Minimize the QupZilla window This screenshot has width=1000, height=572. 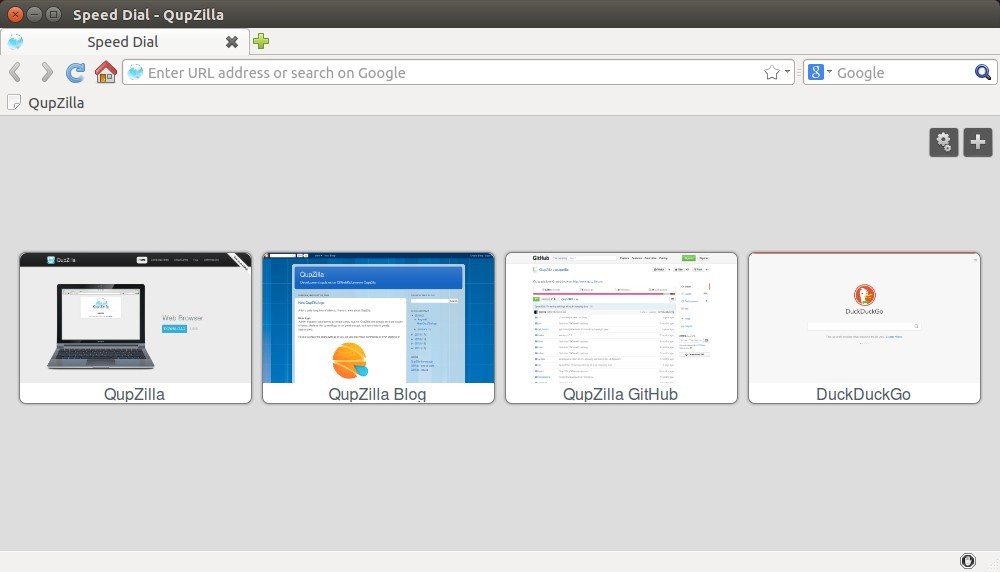coord(34,14)
